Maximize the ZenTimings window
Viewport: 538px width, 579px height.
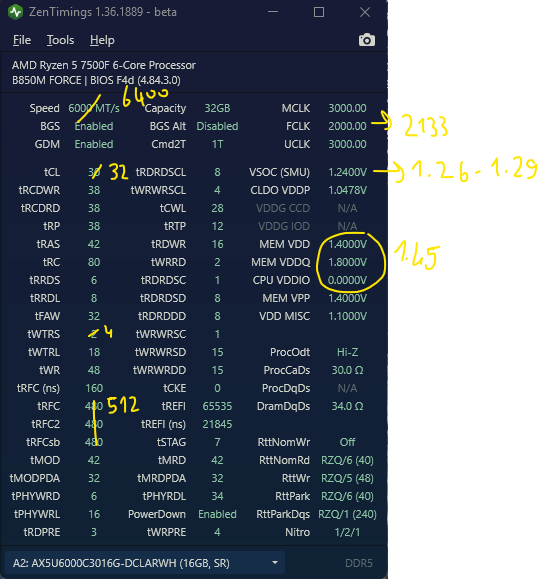pyautogui.click(x=319, y=12)
